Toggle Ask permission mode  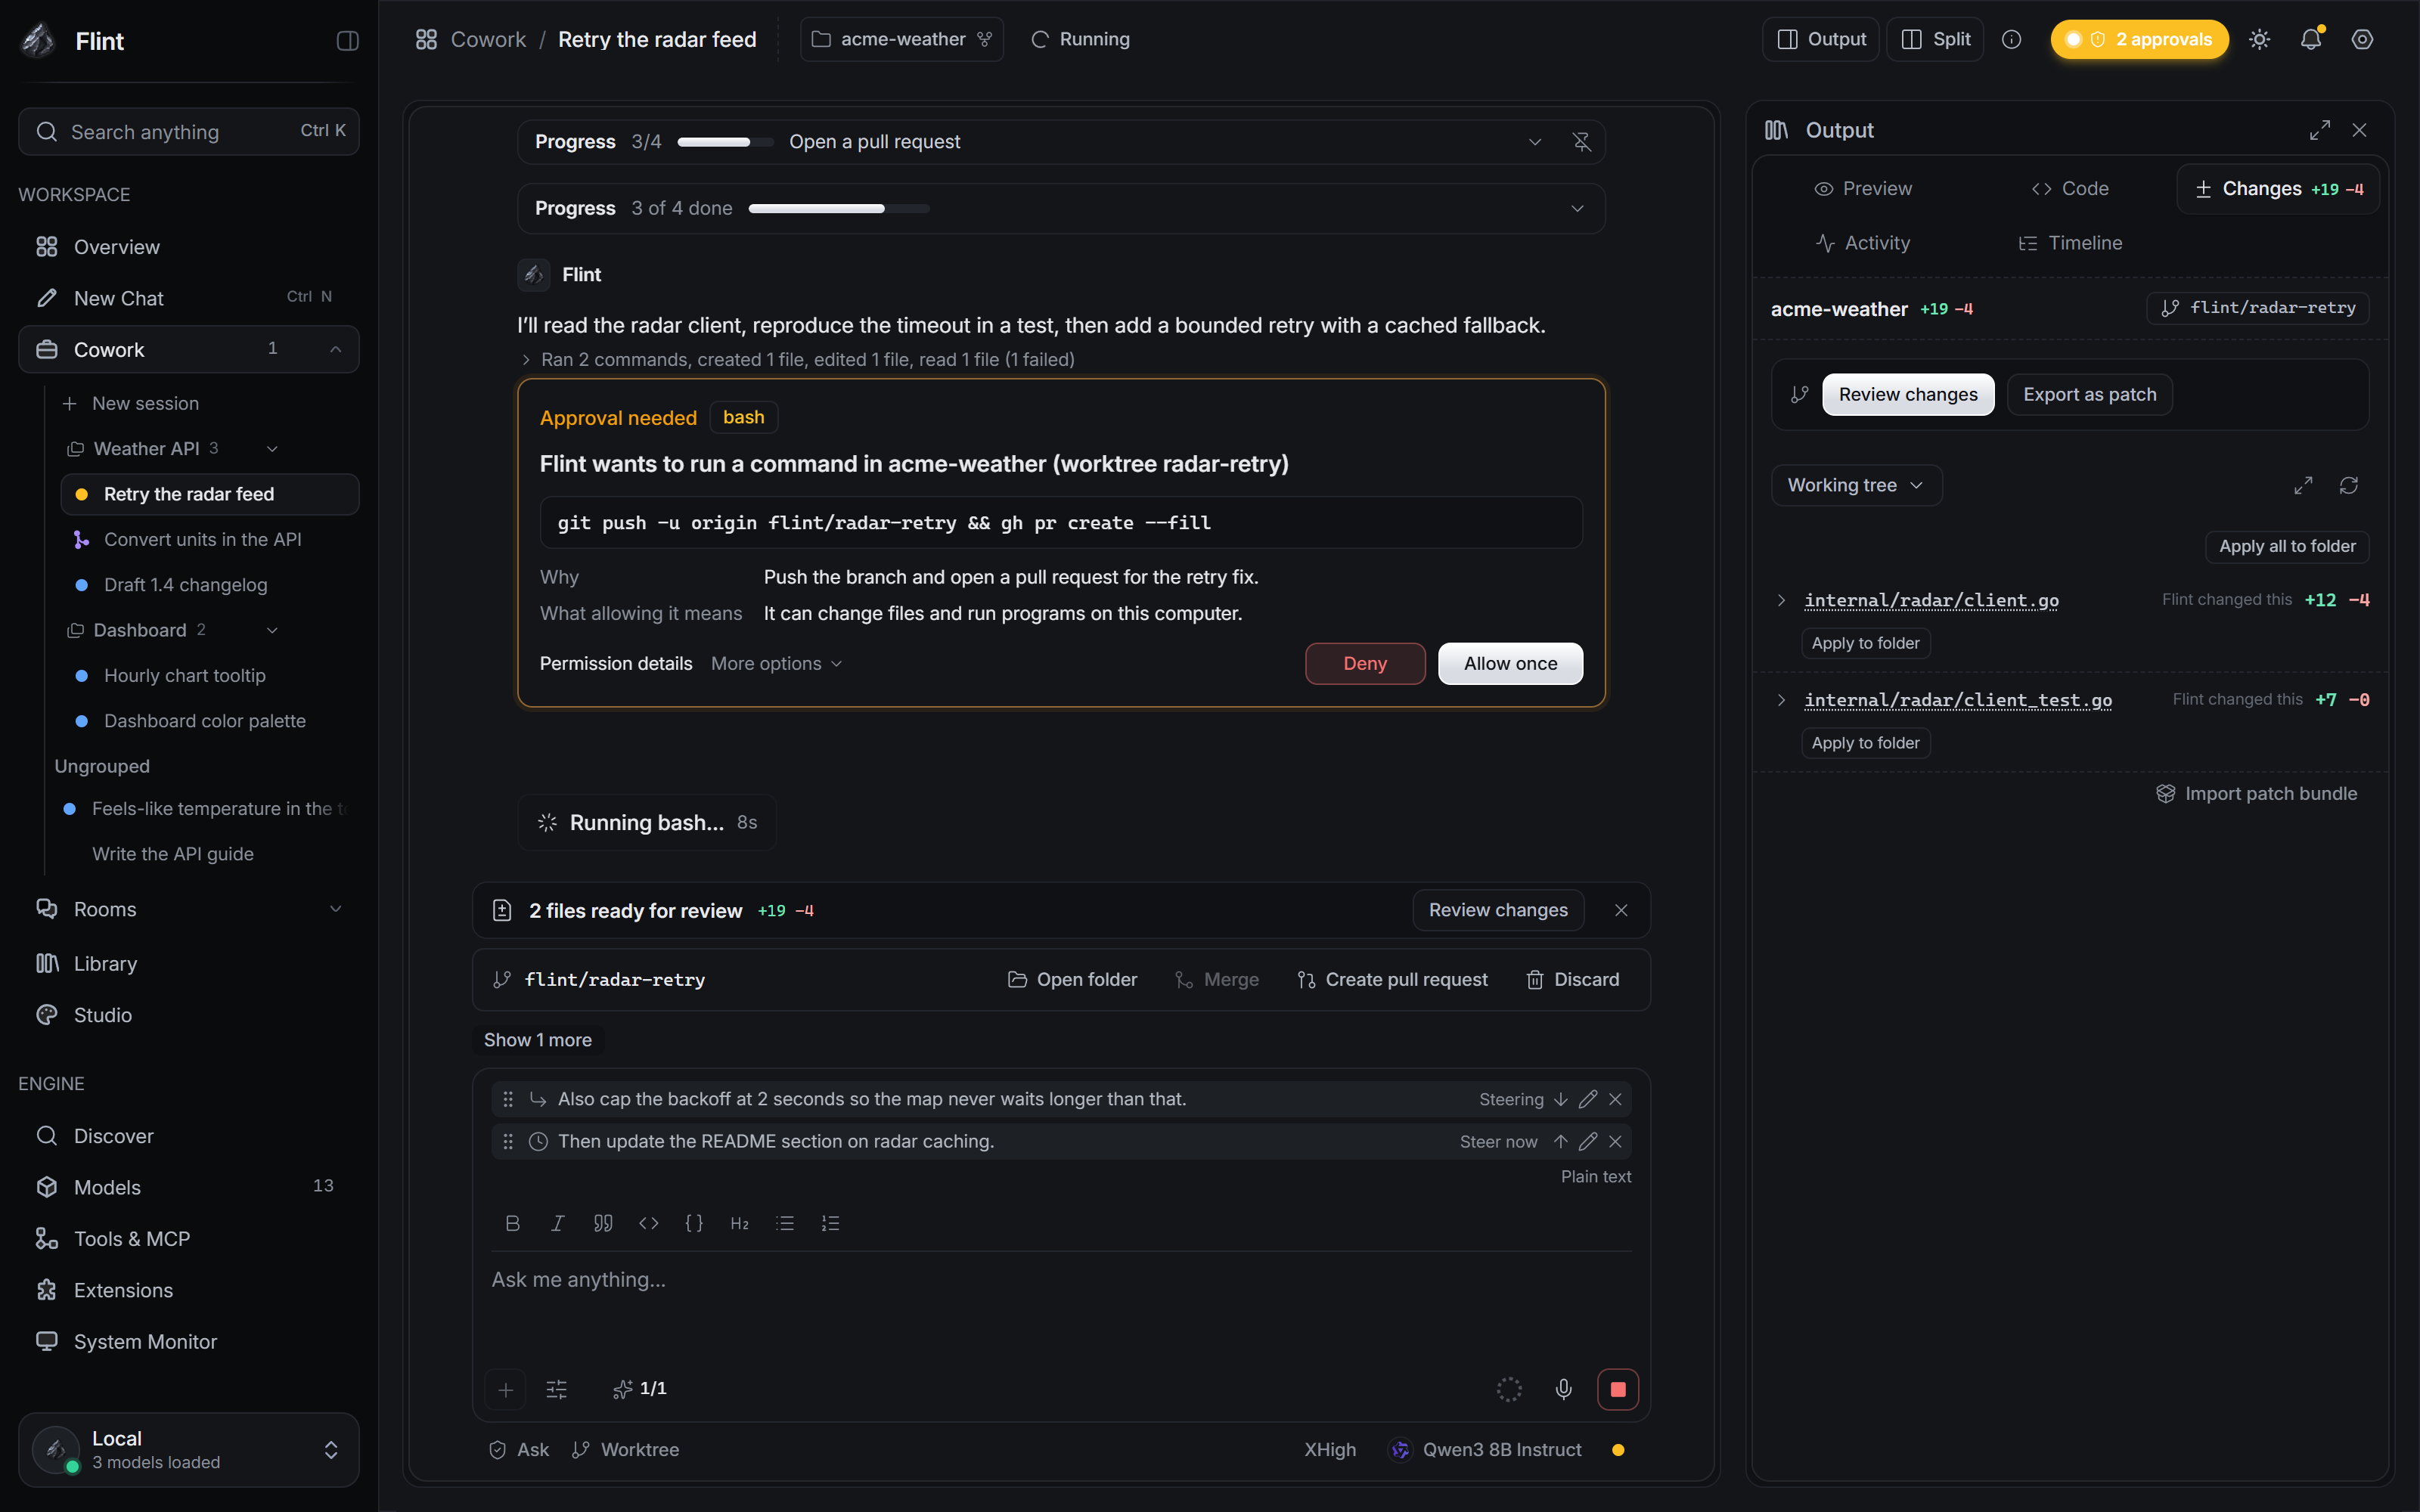(x=518, y=1450)
